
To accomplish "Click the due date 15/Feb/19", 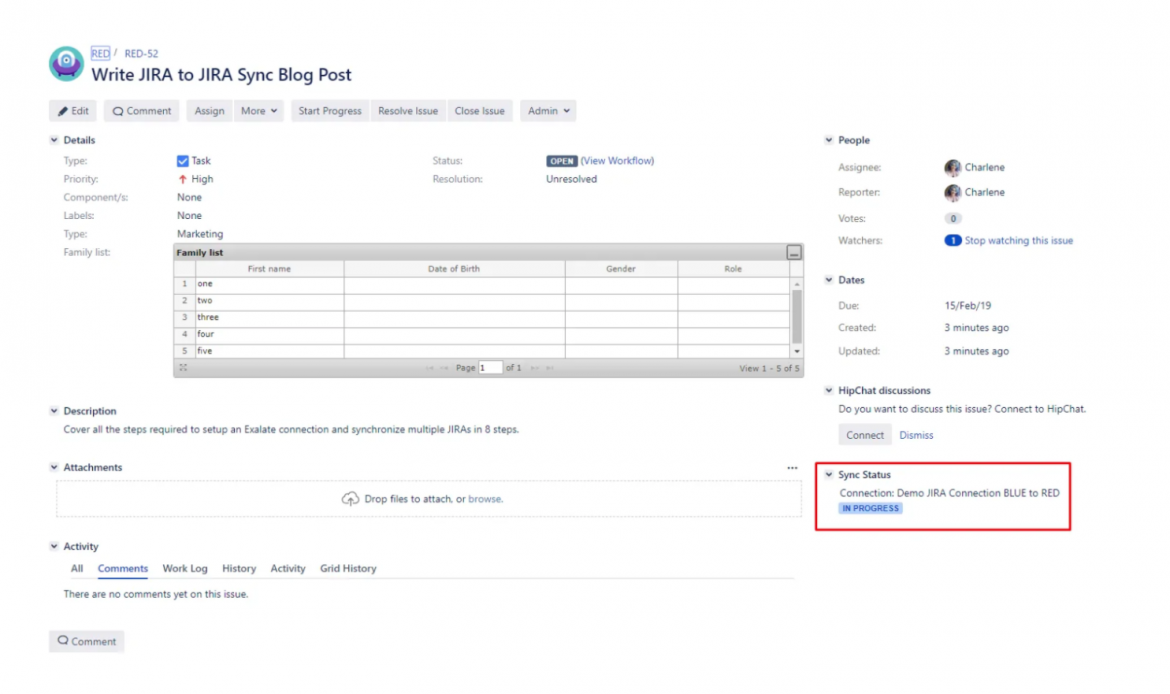I will [968, 306].
